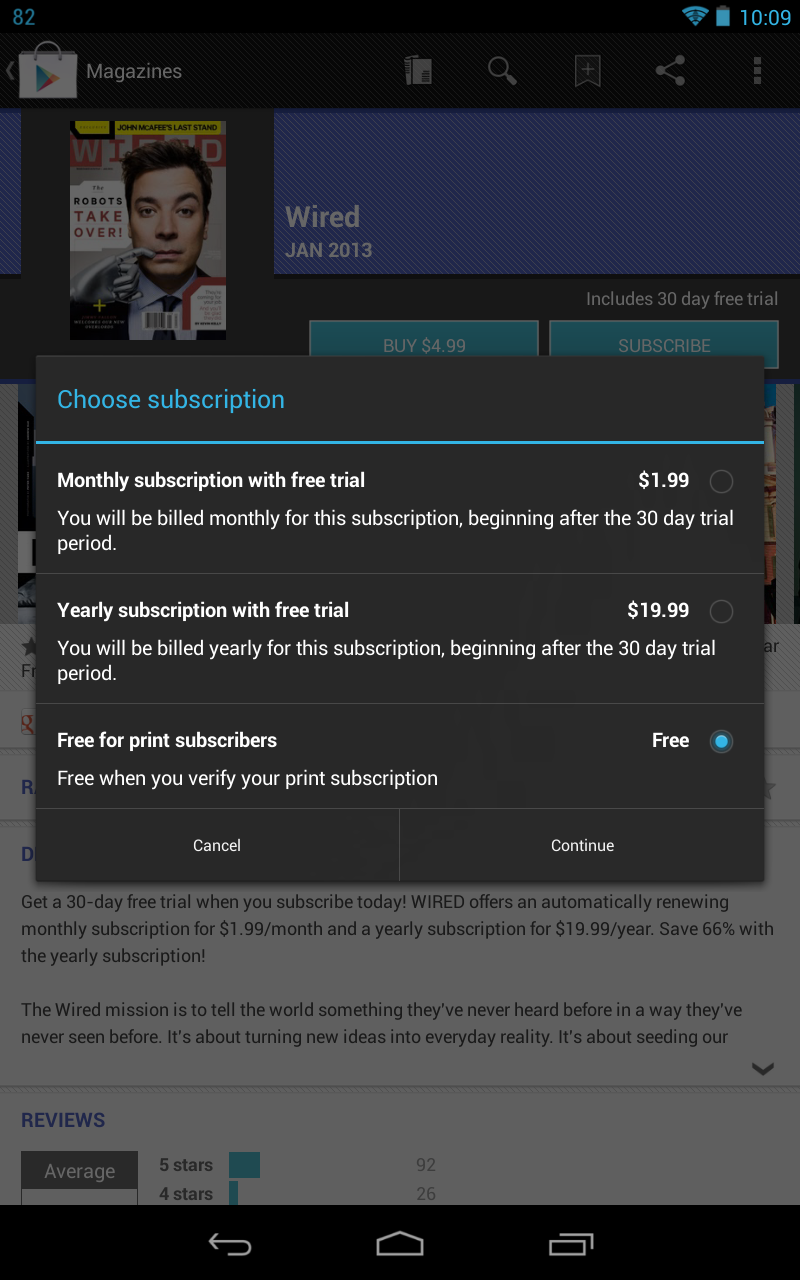Select the $19.99 yearly subscription radio

[721, 611]
